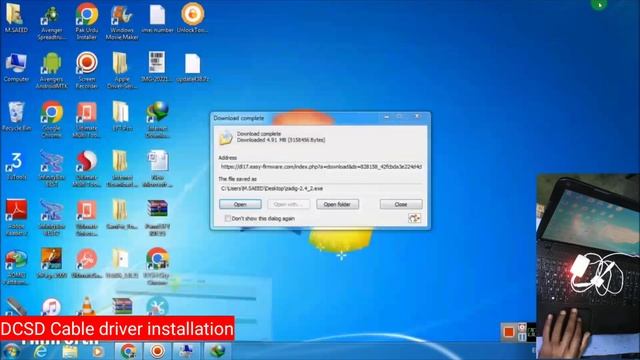Open the update file icon on the desktop
The height and width of the screenshot is (360, 640).
(192, 67)
